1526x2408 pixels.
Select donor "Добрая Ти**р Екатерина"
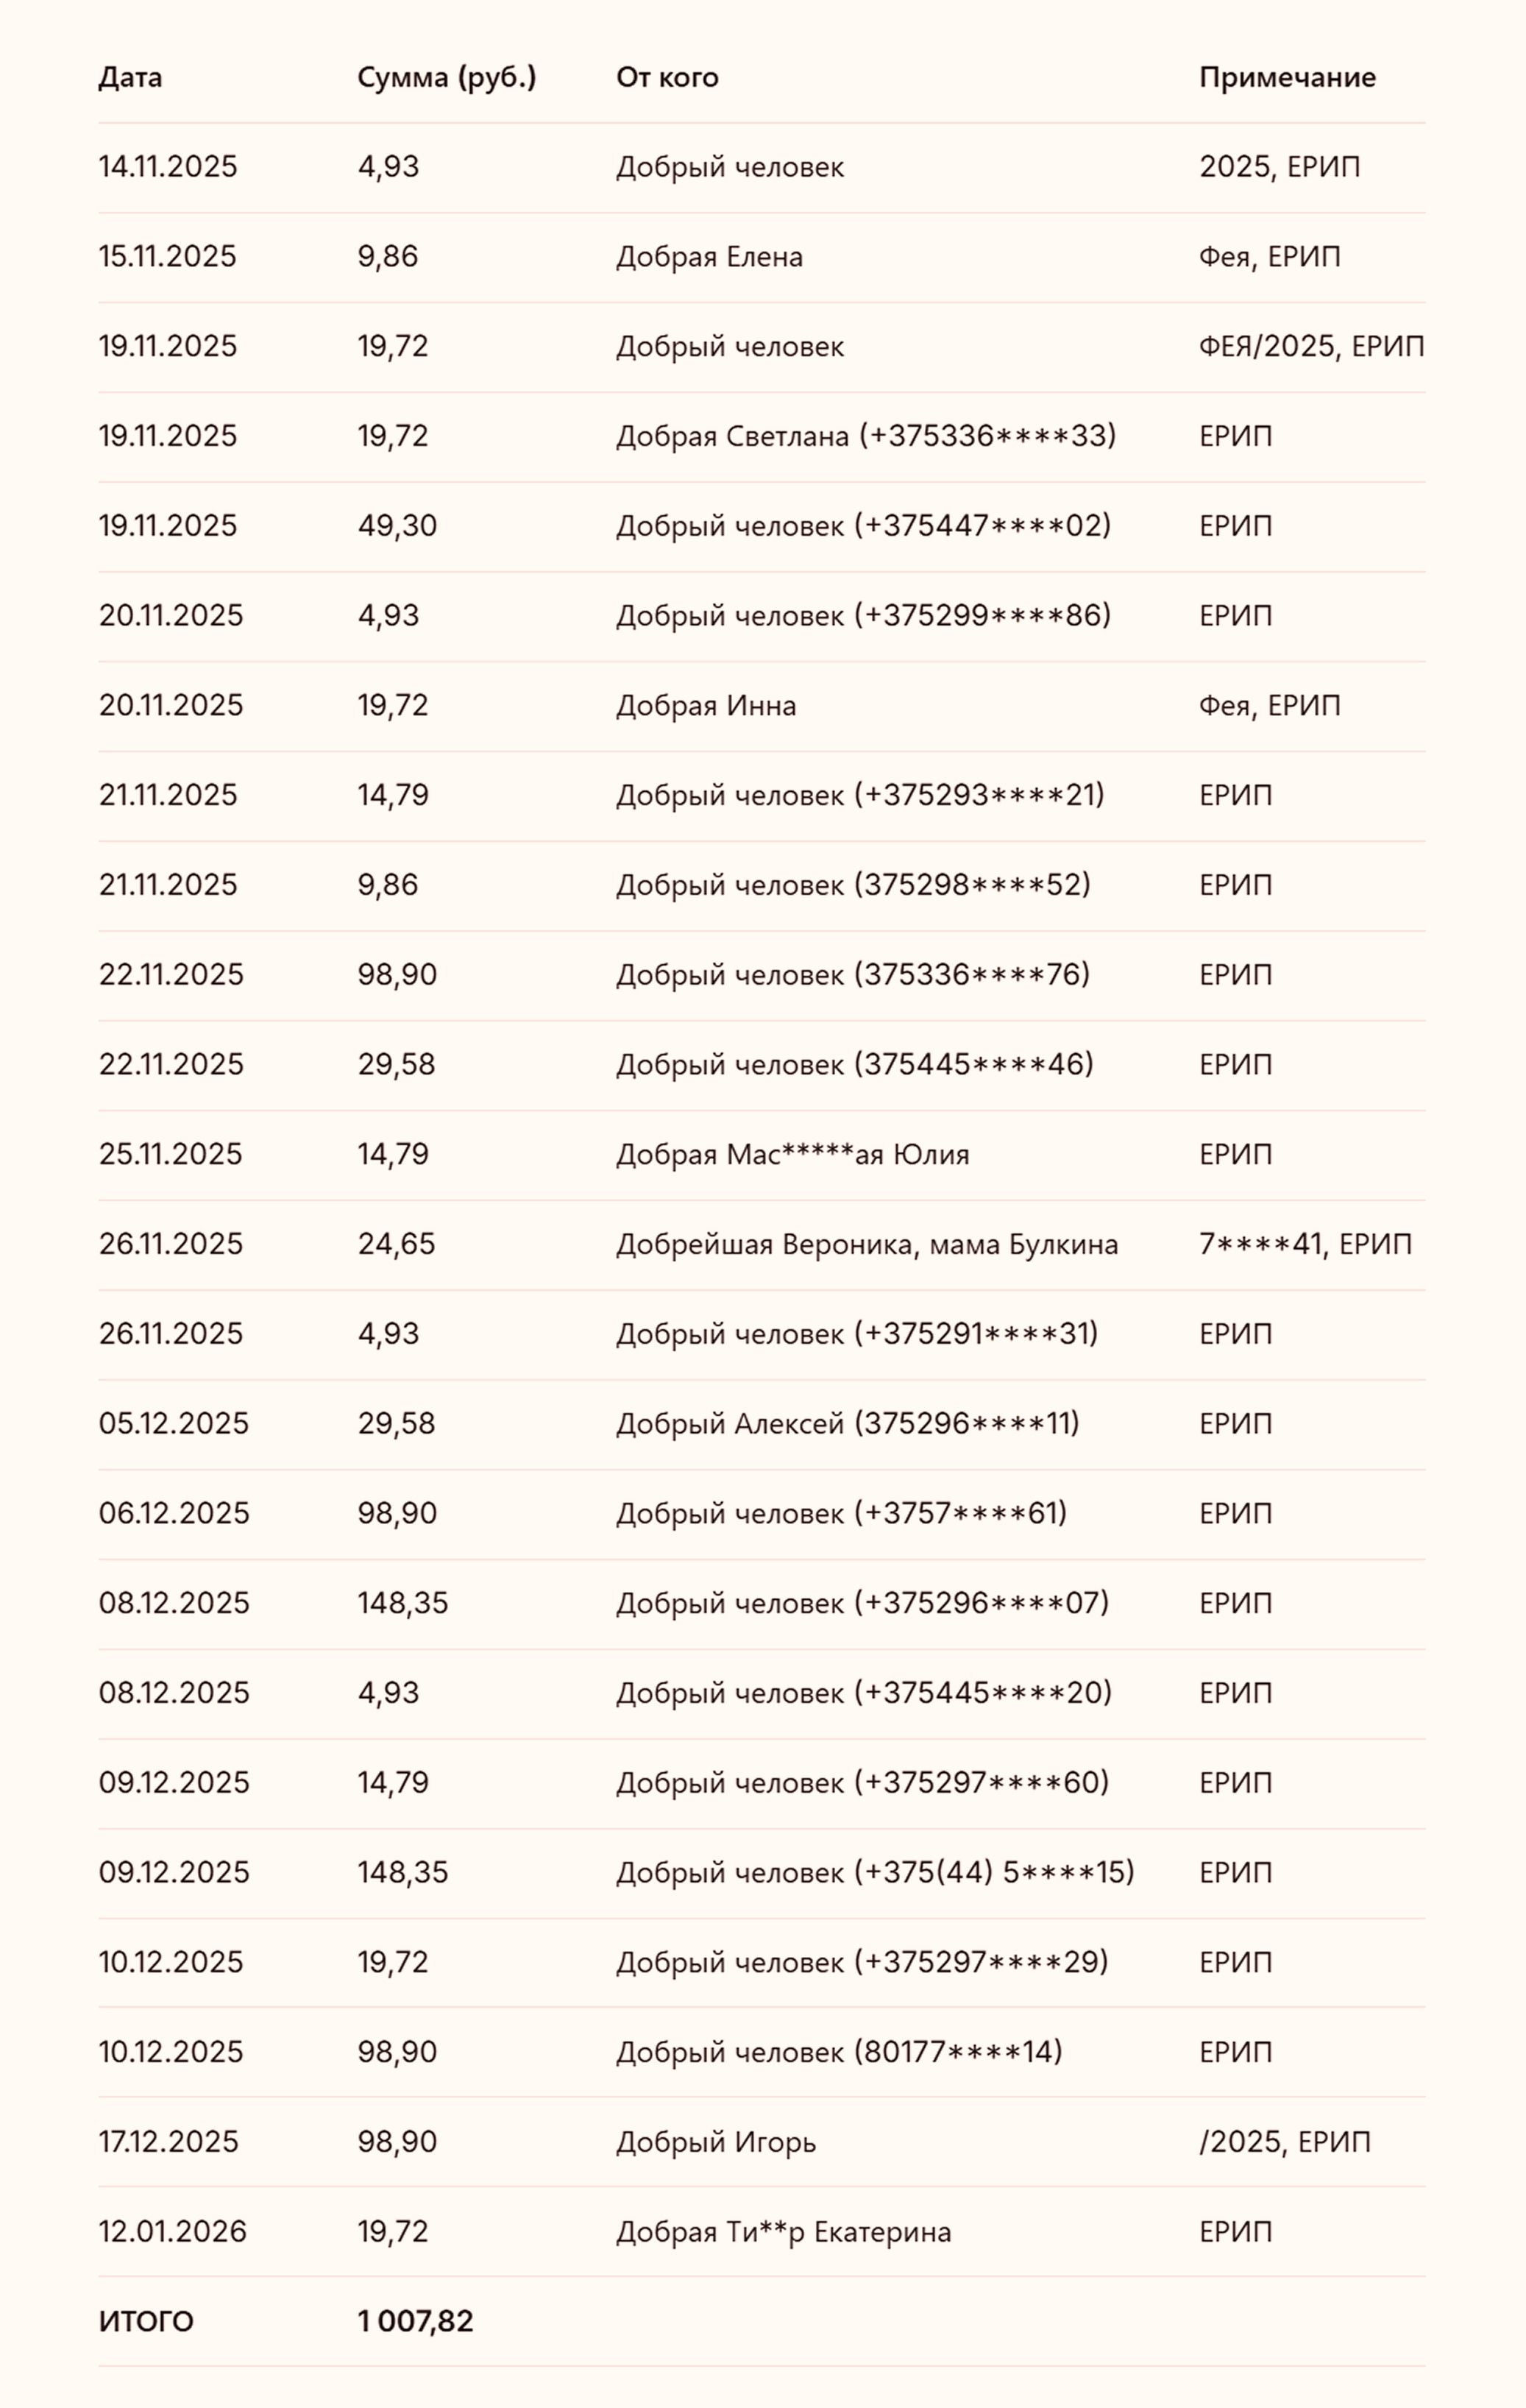click(x=783, y=2231)
